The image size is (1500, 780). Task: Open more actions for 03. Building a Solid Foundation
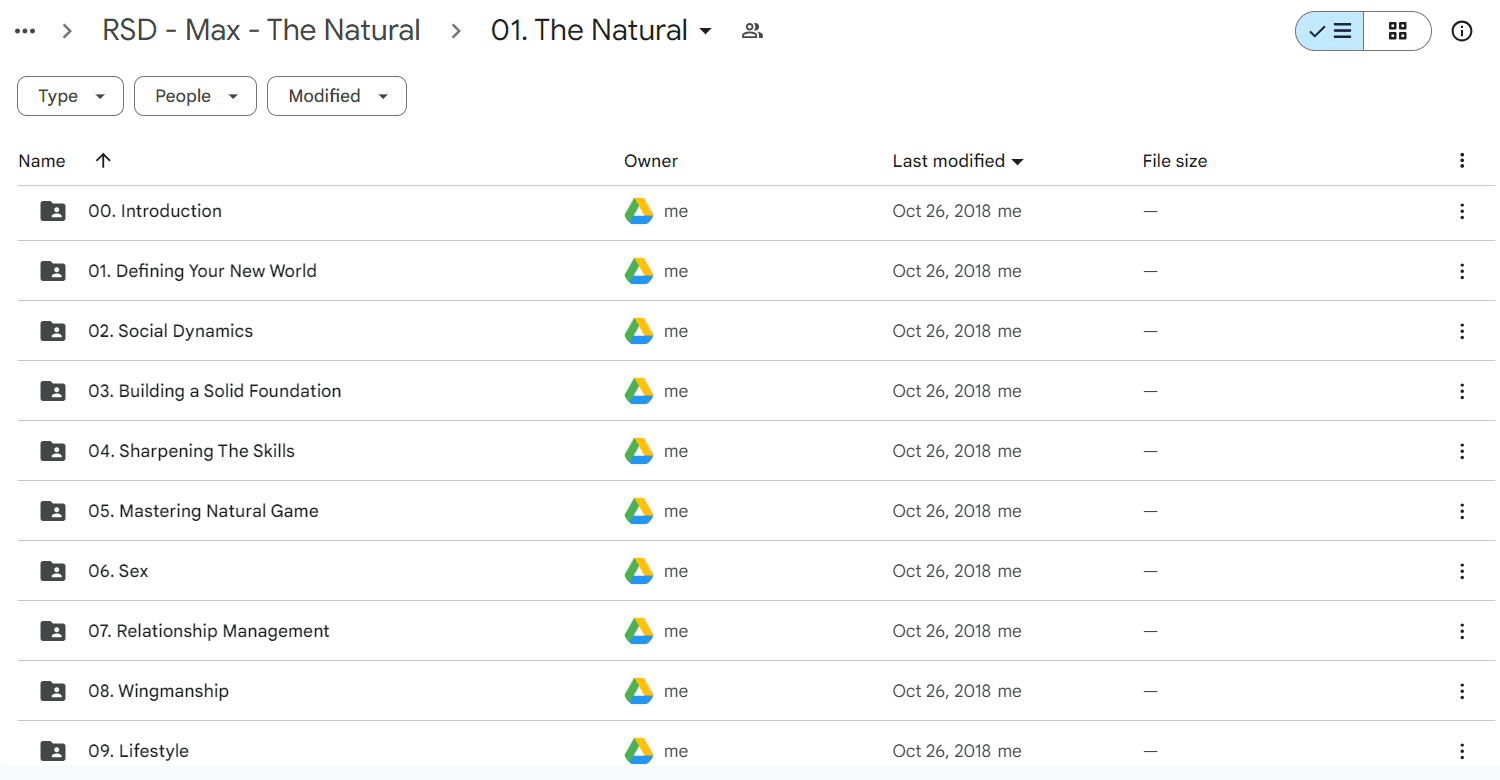[x=1462, y=391]
